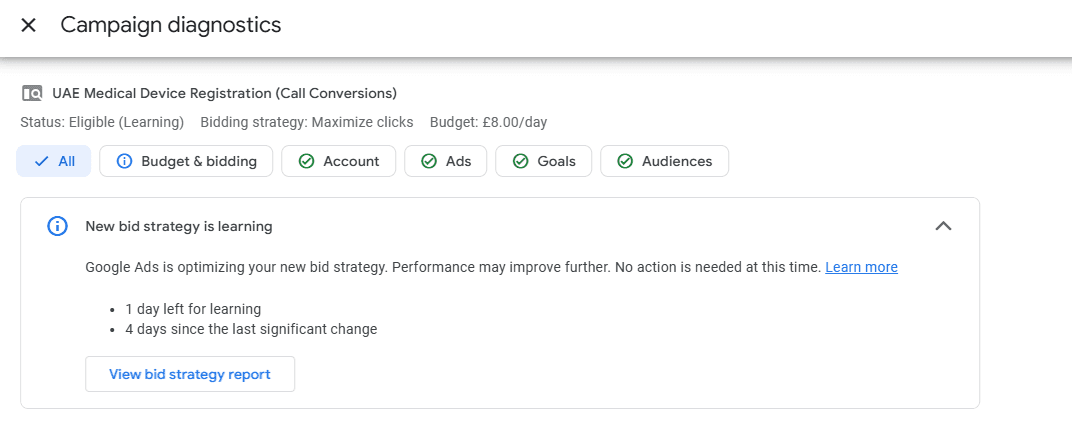Click 4 days since last significant change
The width and height of the screenshot is (1072, 428).
(252, 329)
